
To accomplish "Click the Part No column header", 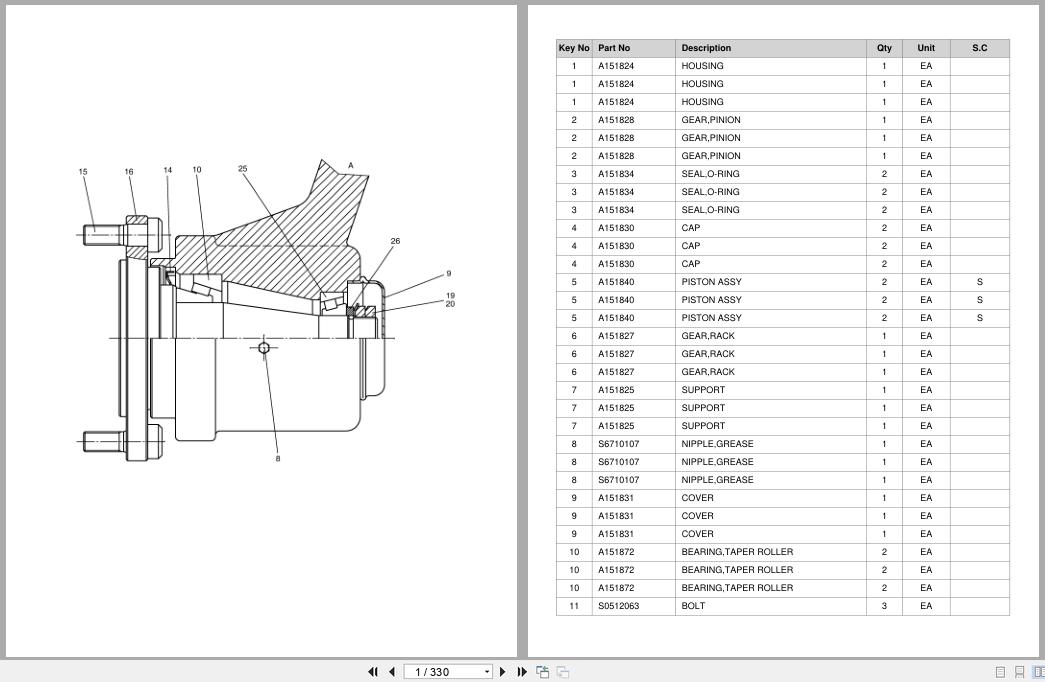I will point(633,48).
